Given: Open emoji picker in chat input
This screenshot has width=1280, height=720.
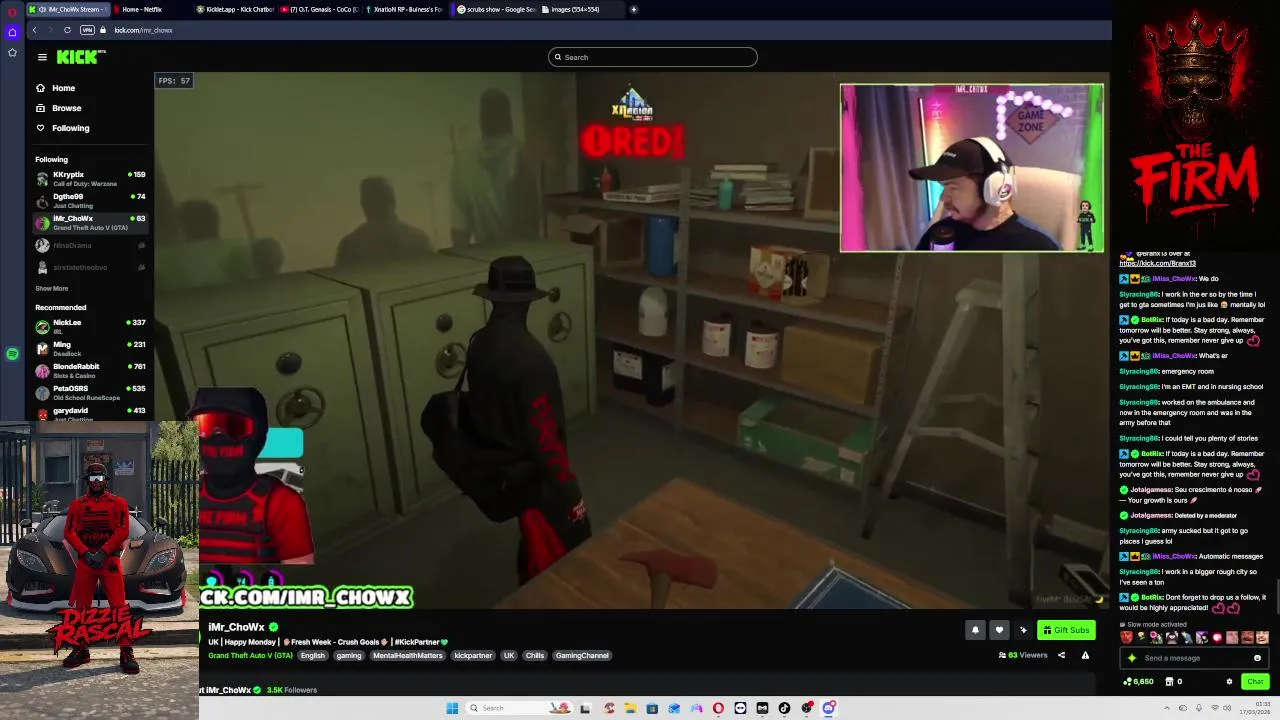Looking at the screenshot, I should click(1257, 658).
